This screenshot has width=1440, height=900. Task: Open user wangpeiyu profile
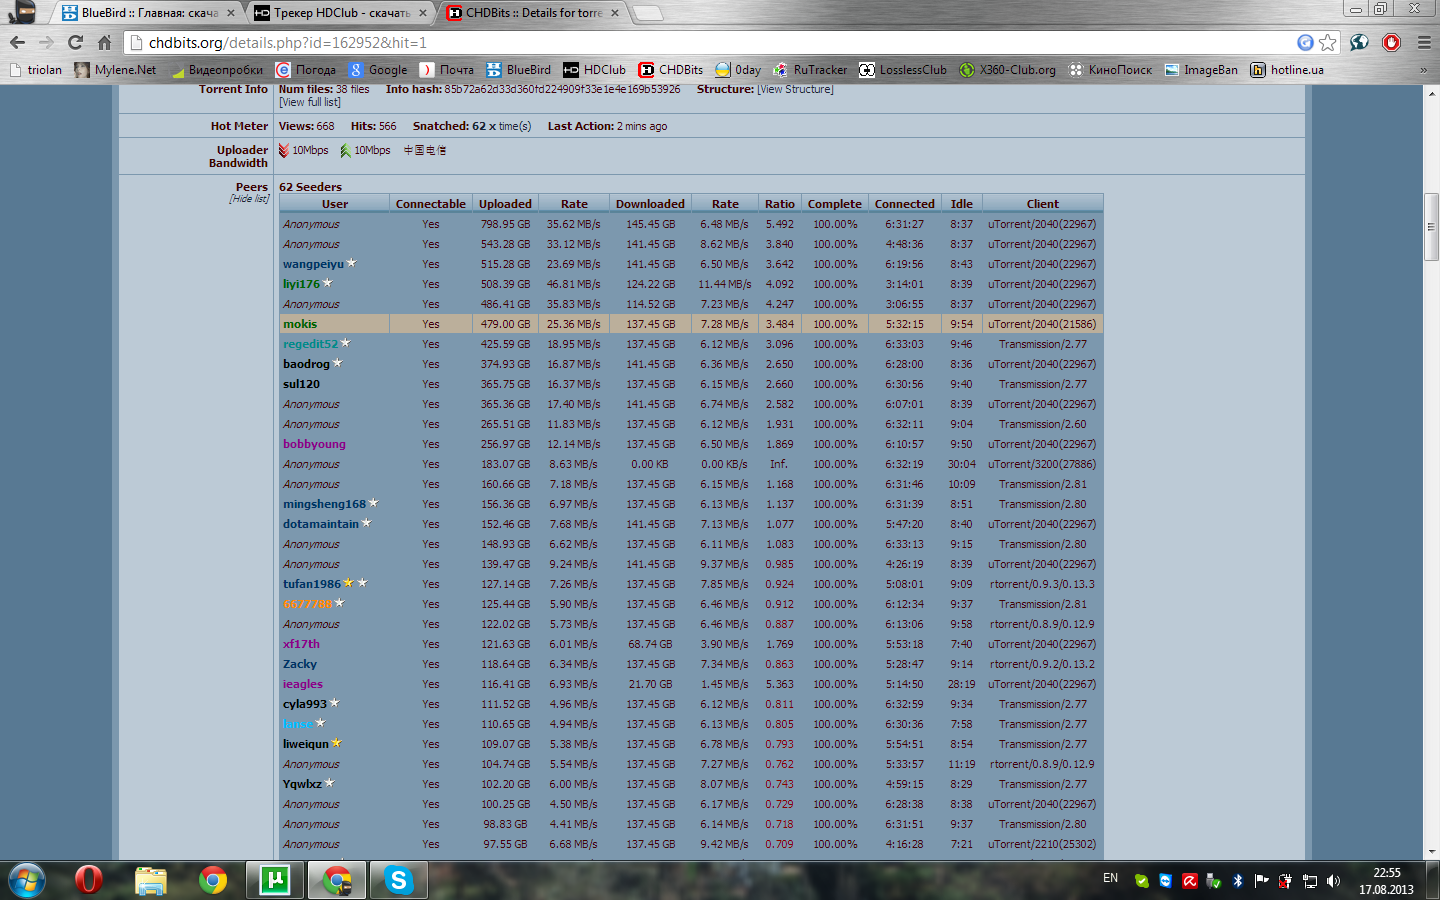313,264
